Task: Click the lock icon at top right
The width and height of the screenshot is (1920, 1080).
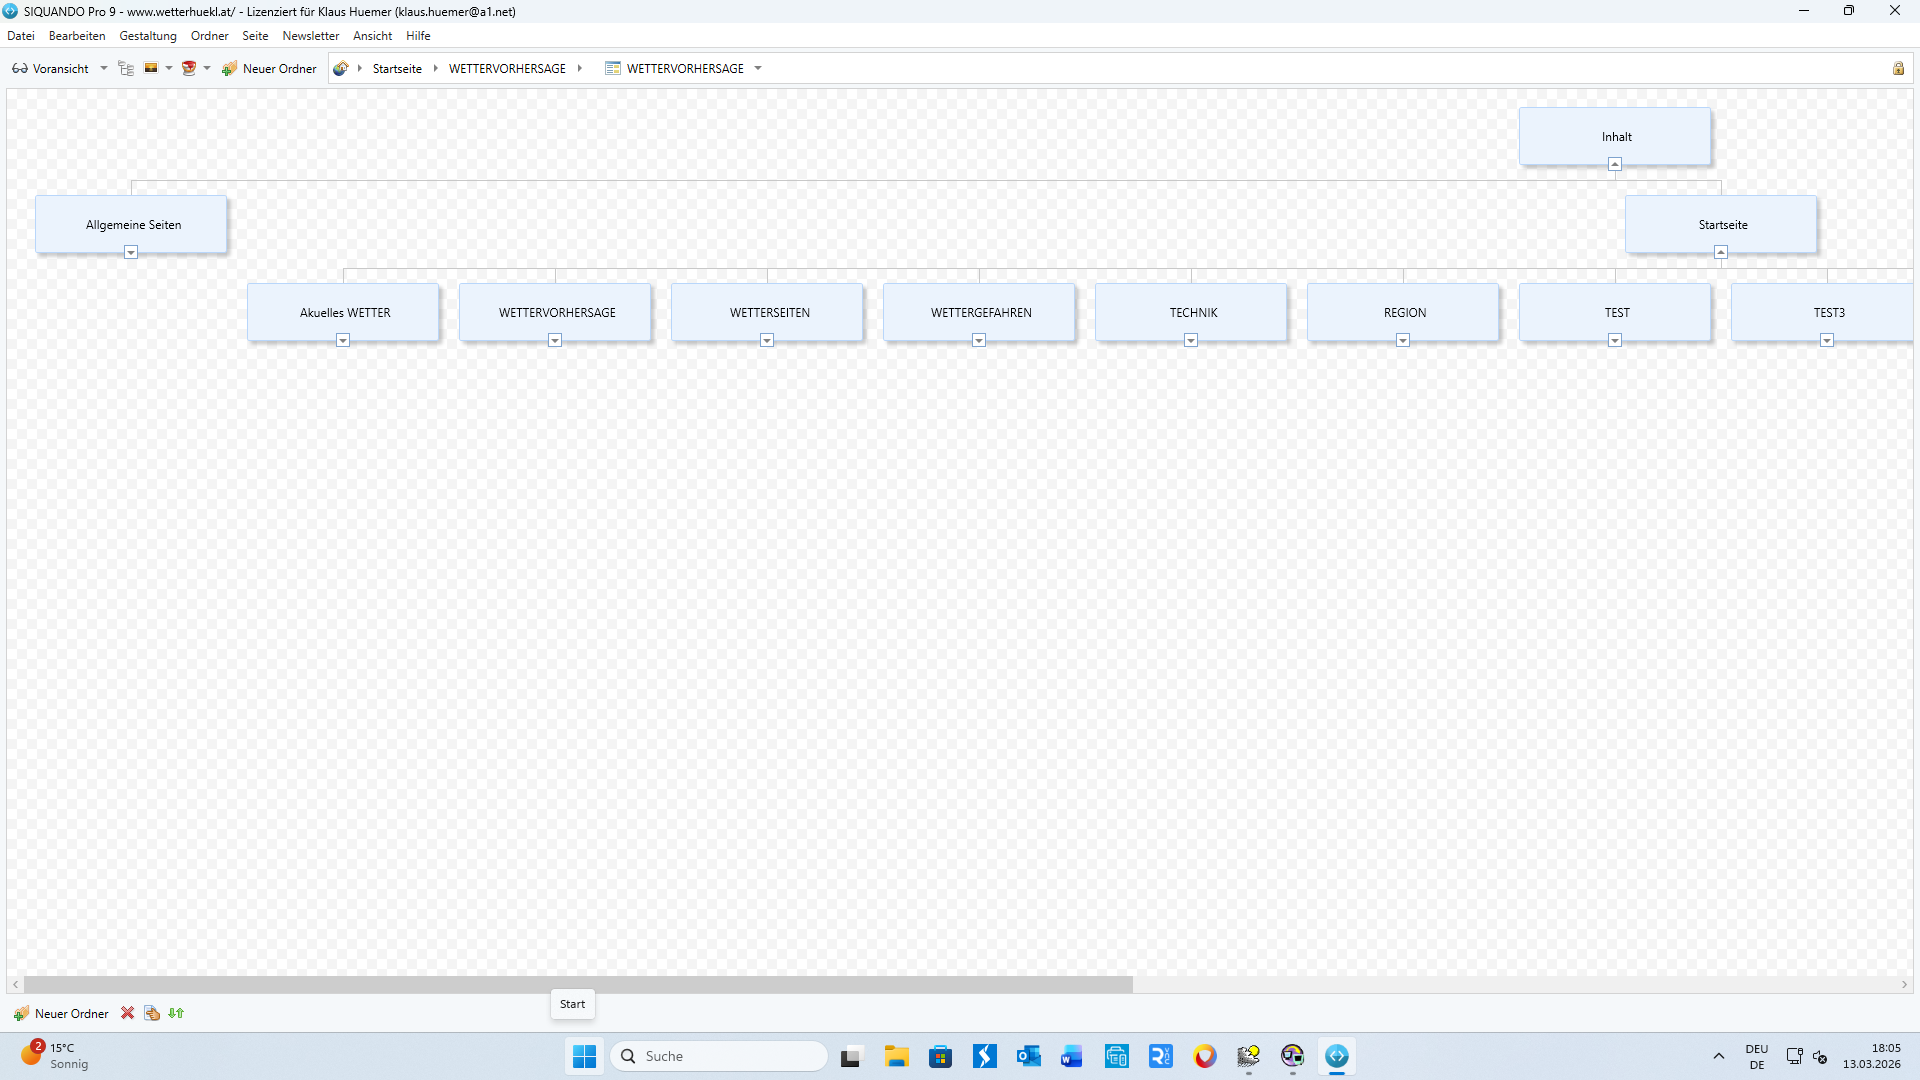Action: tap(1897, 68)
